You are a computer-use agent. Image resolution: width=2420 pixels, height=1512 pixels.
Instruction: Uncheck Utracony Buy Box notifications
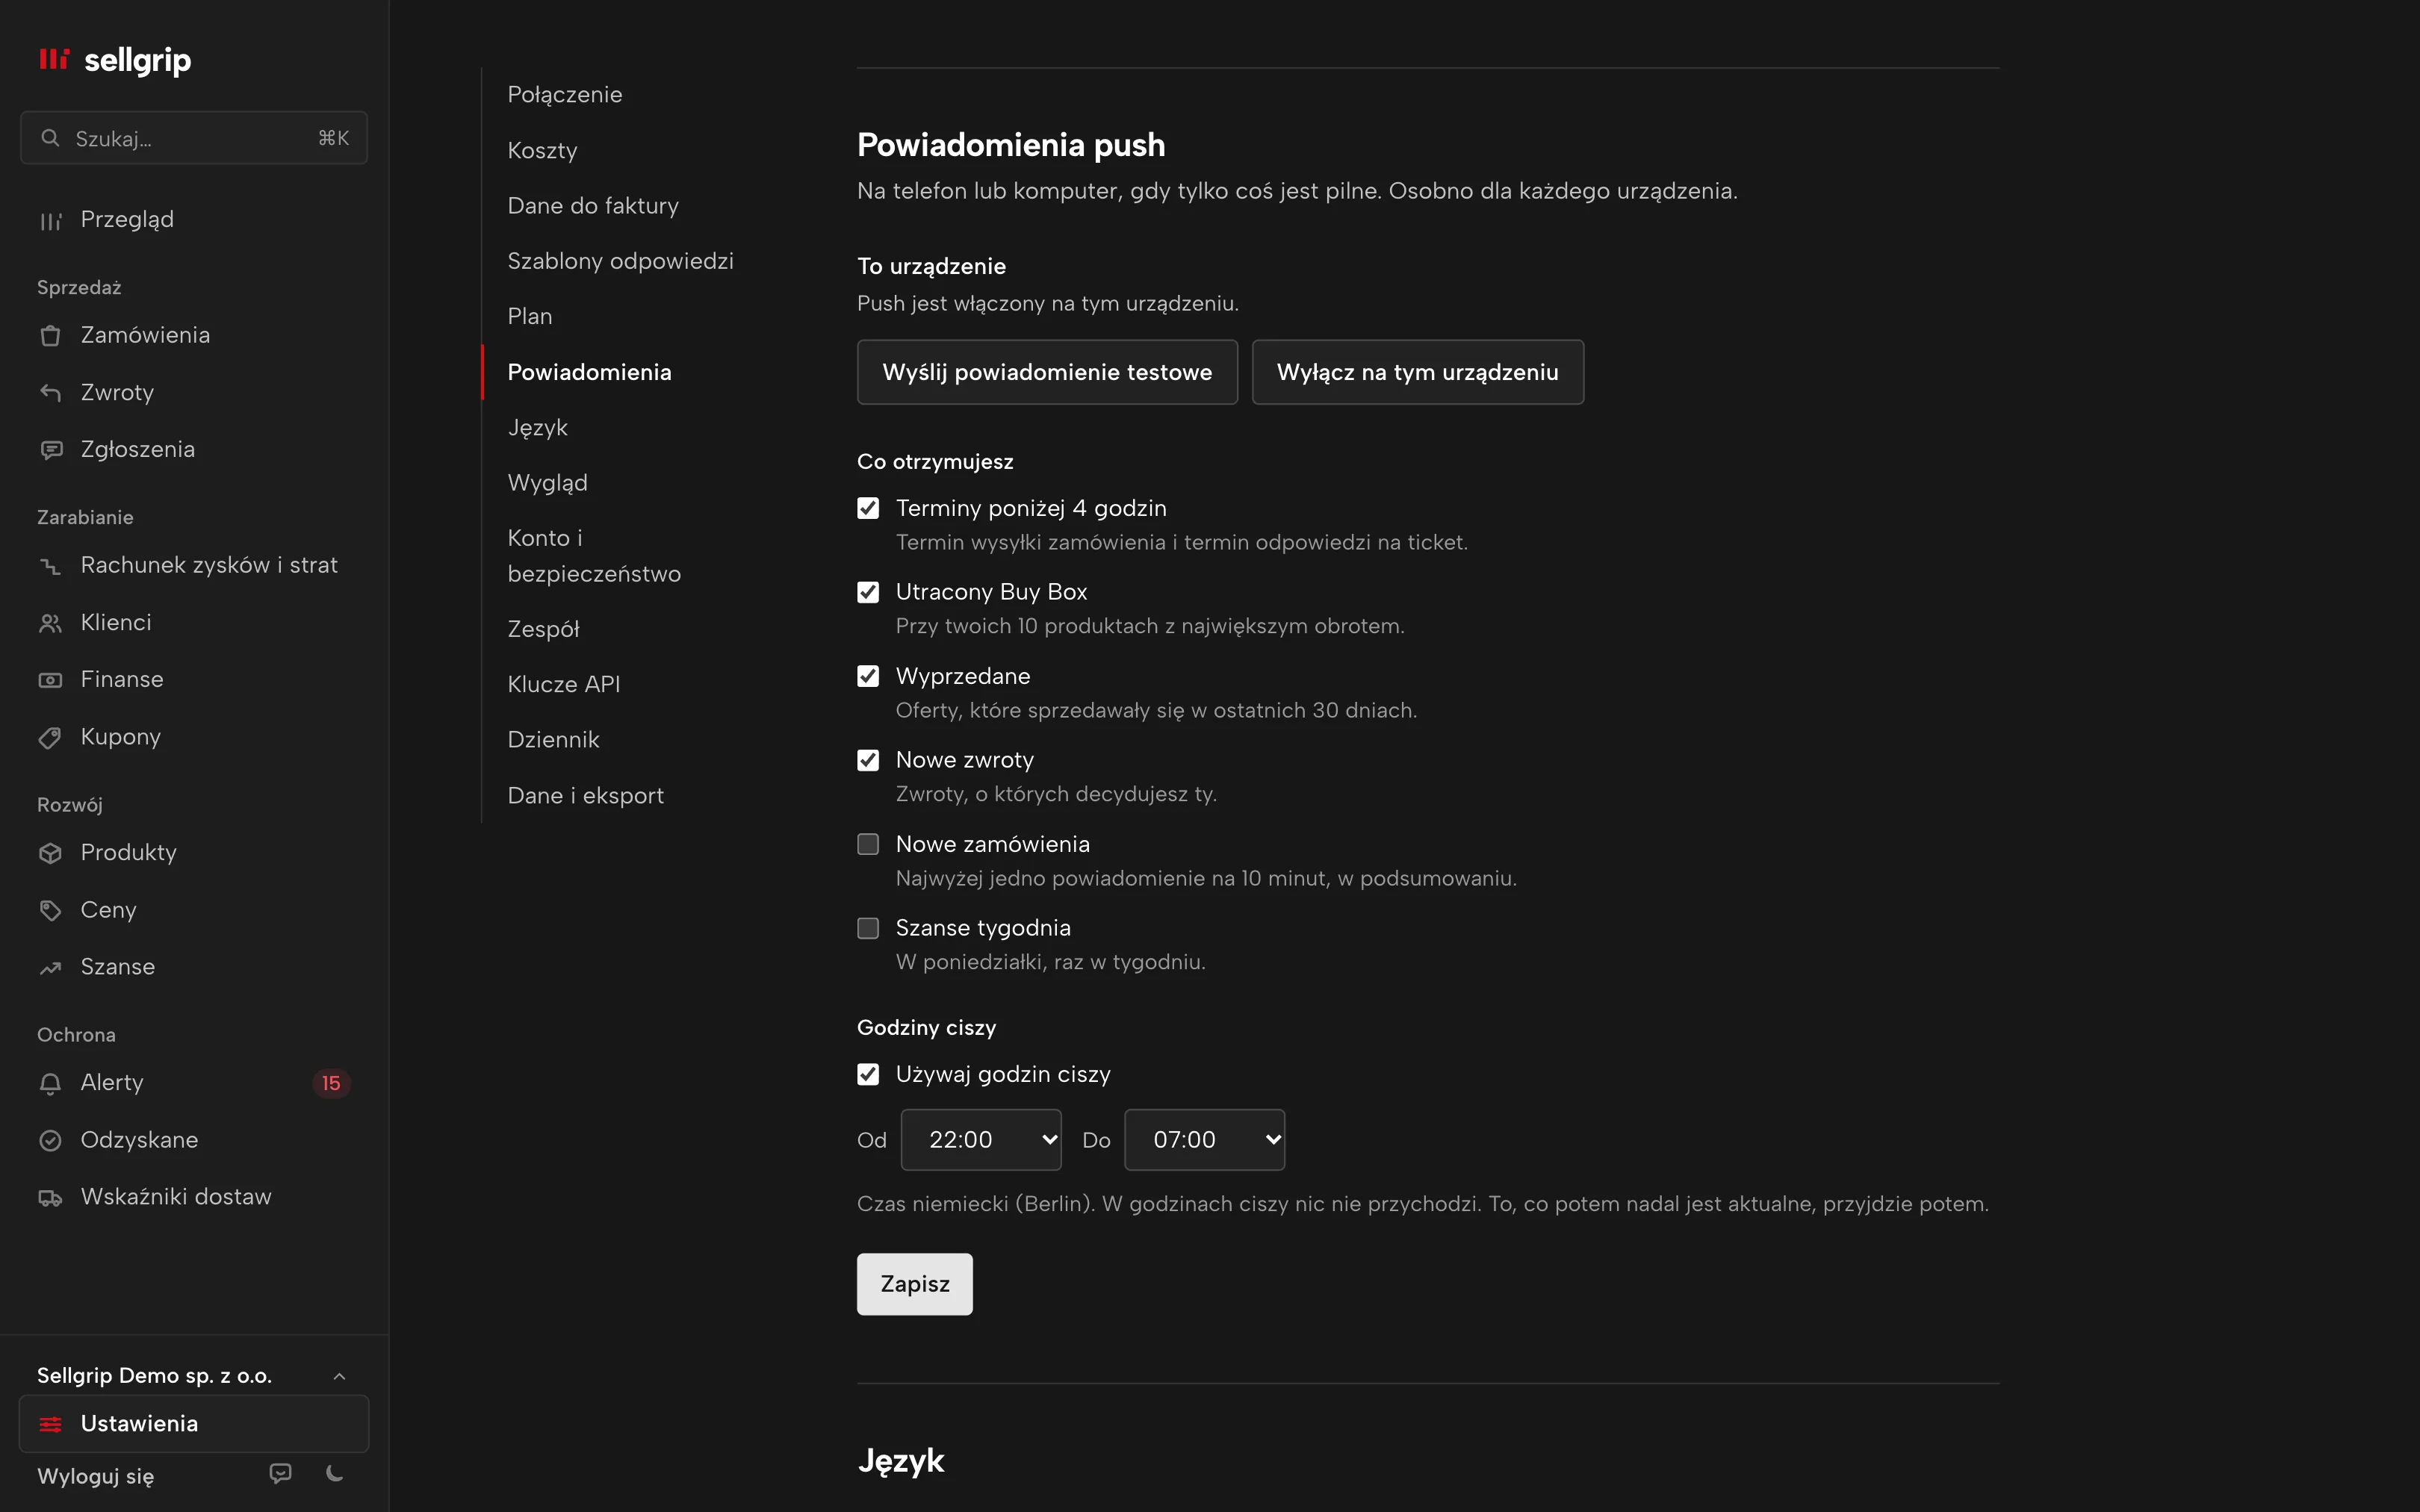click(868, 592)
